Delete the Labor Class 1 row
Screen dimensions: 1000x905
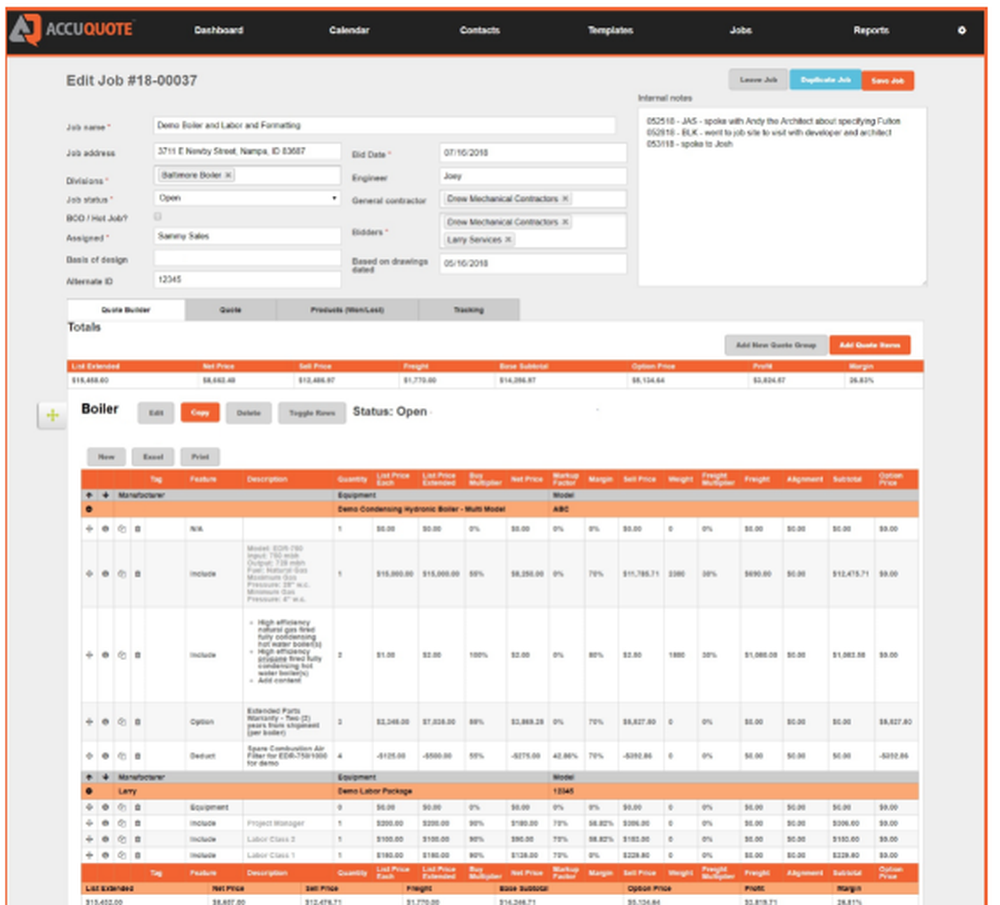coord(138,855)
